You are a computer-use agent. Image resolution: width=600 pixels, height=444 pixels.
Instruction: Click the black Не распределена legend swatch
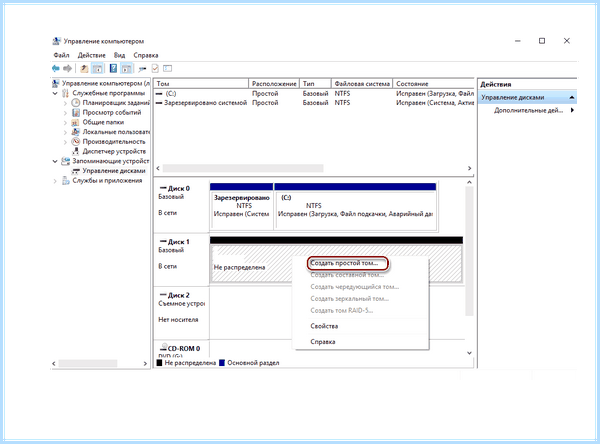159,363
